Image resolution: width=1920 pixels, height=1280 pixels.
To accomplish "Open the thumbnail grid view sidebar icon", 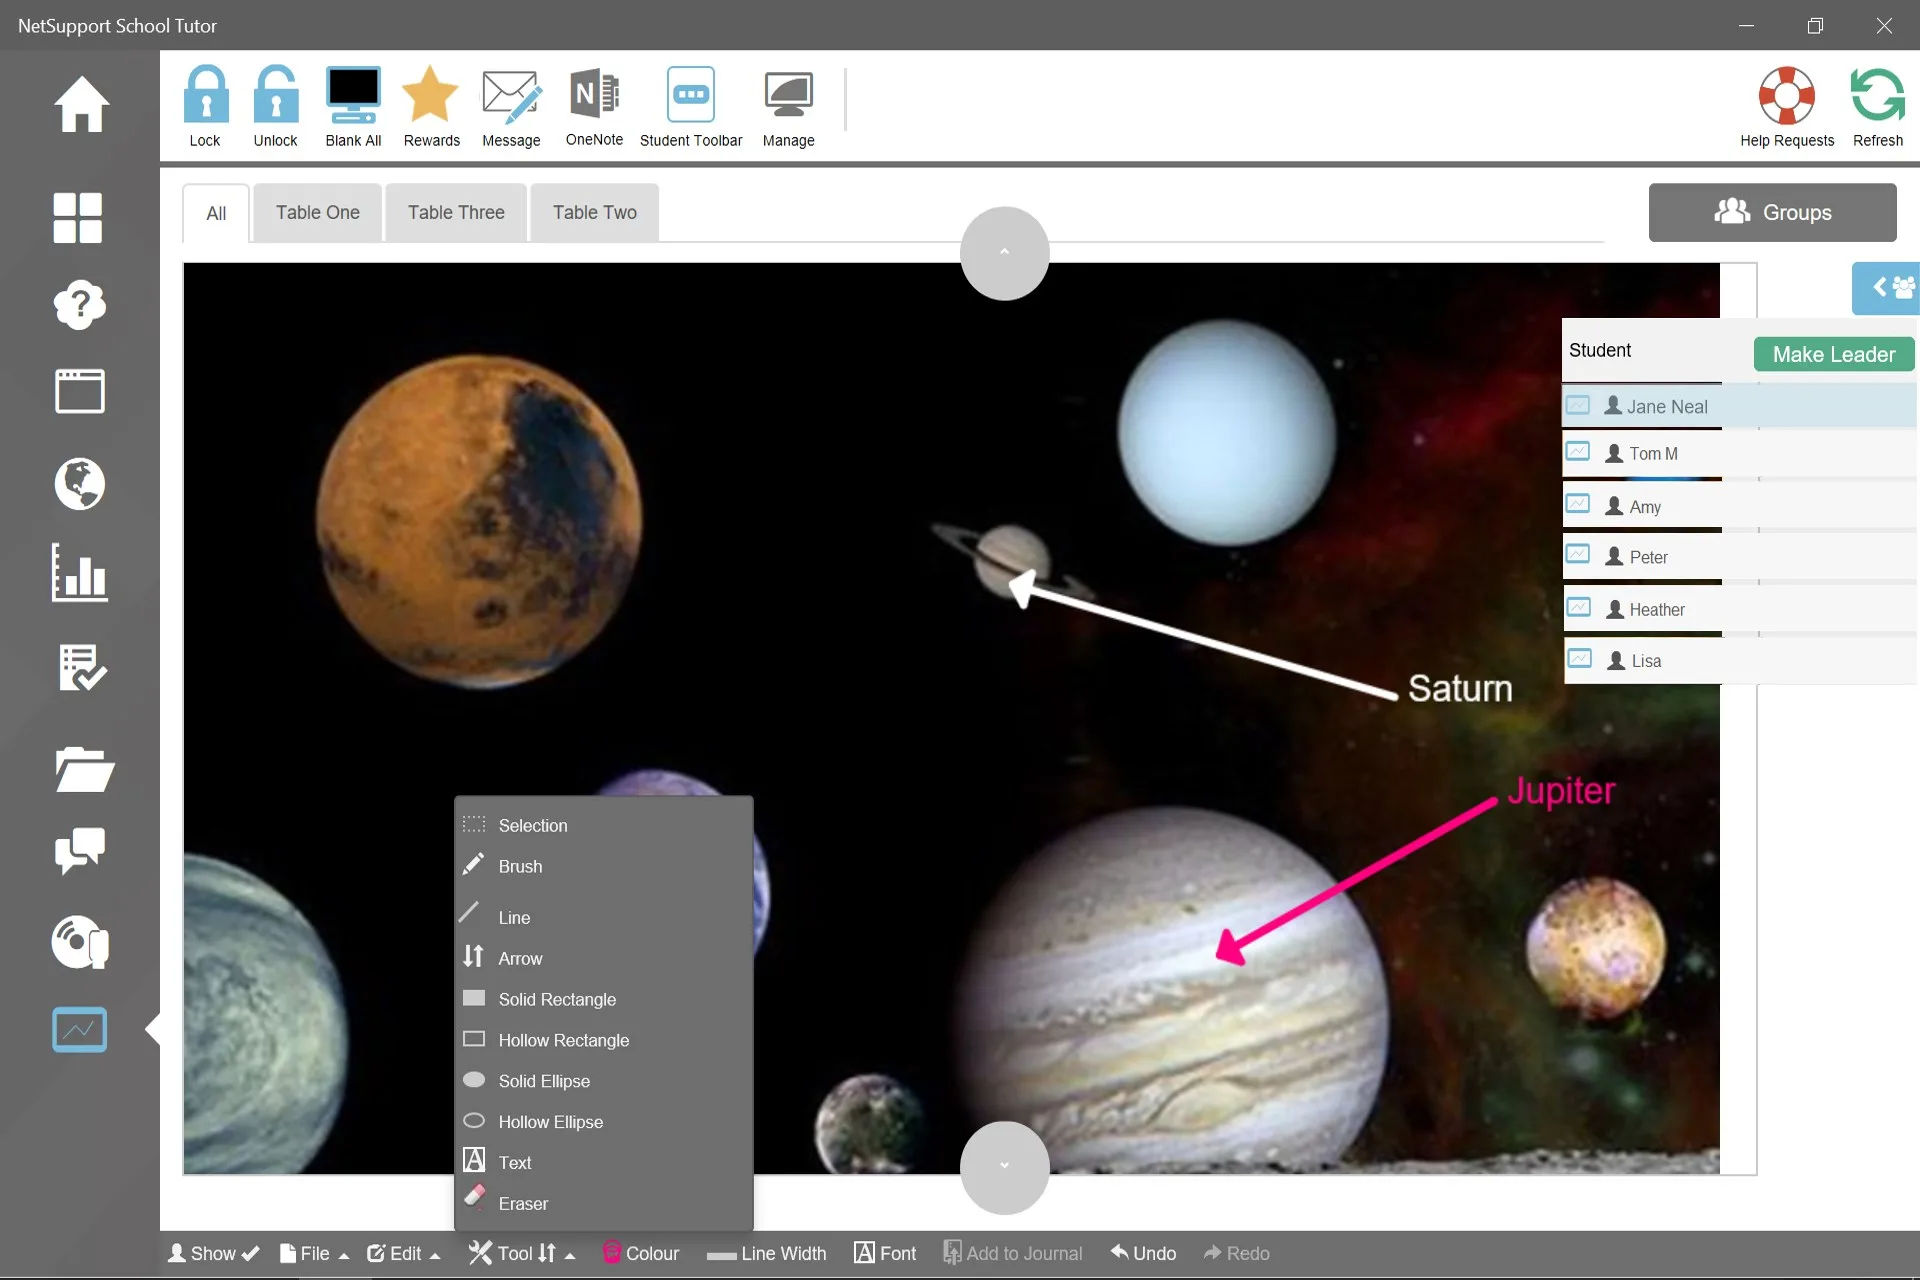I will (x=78, y=217).
